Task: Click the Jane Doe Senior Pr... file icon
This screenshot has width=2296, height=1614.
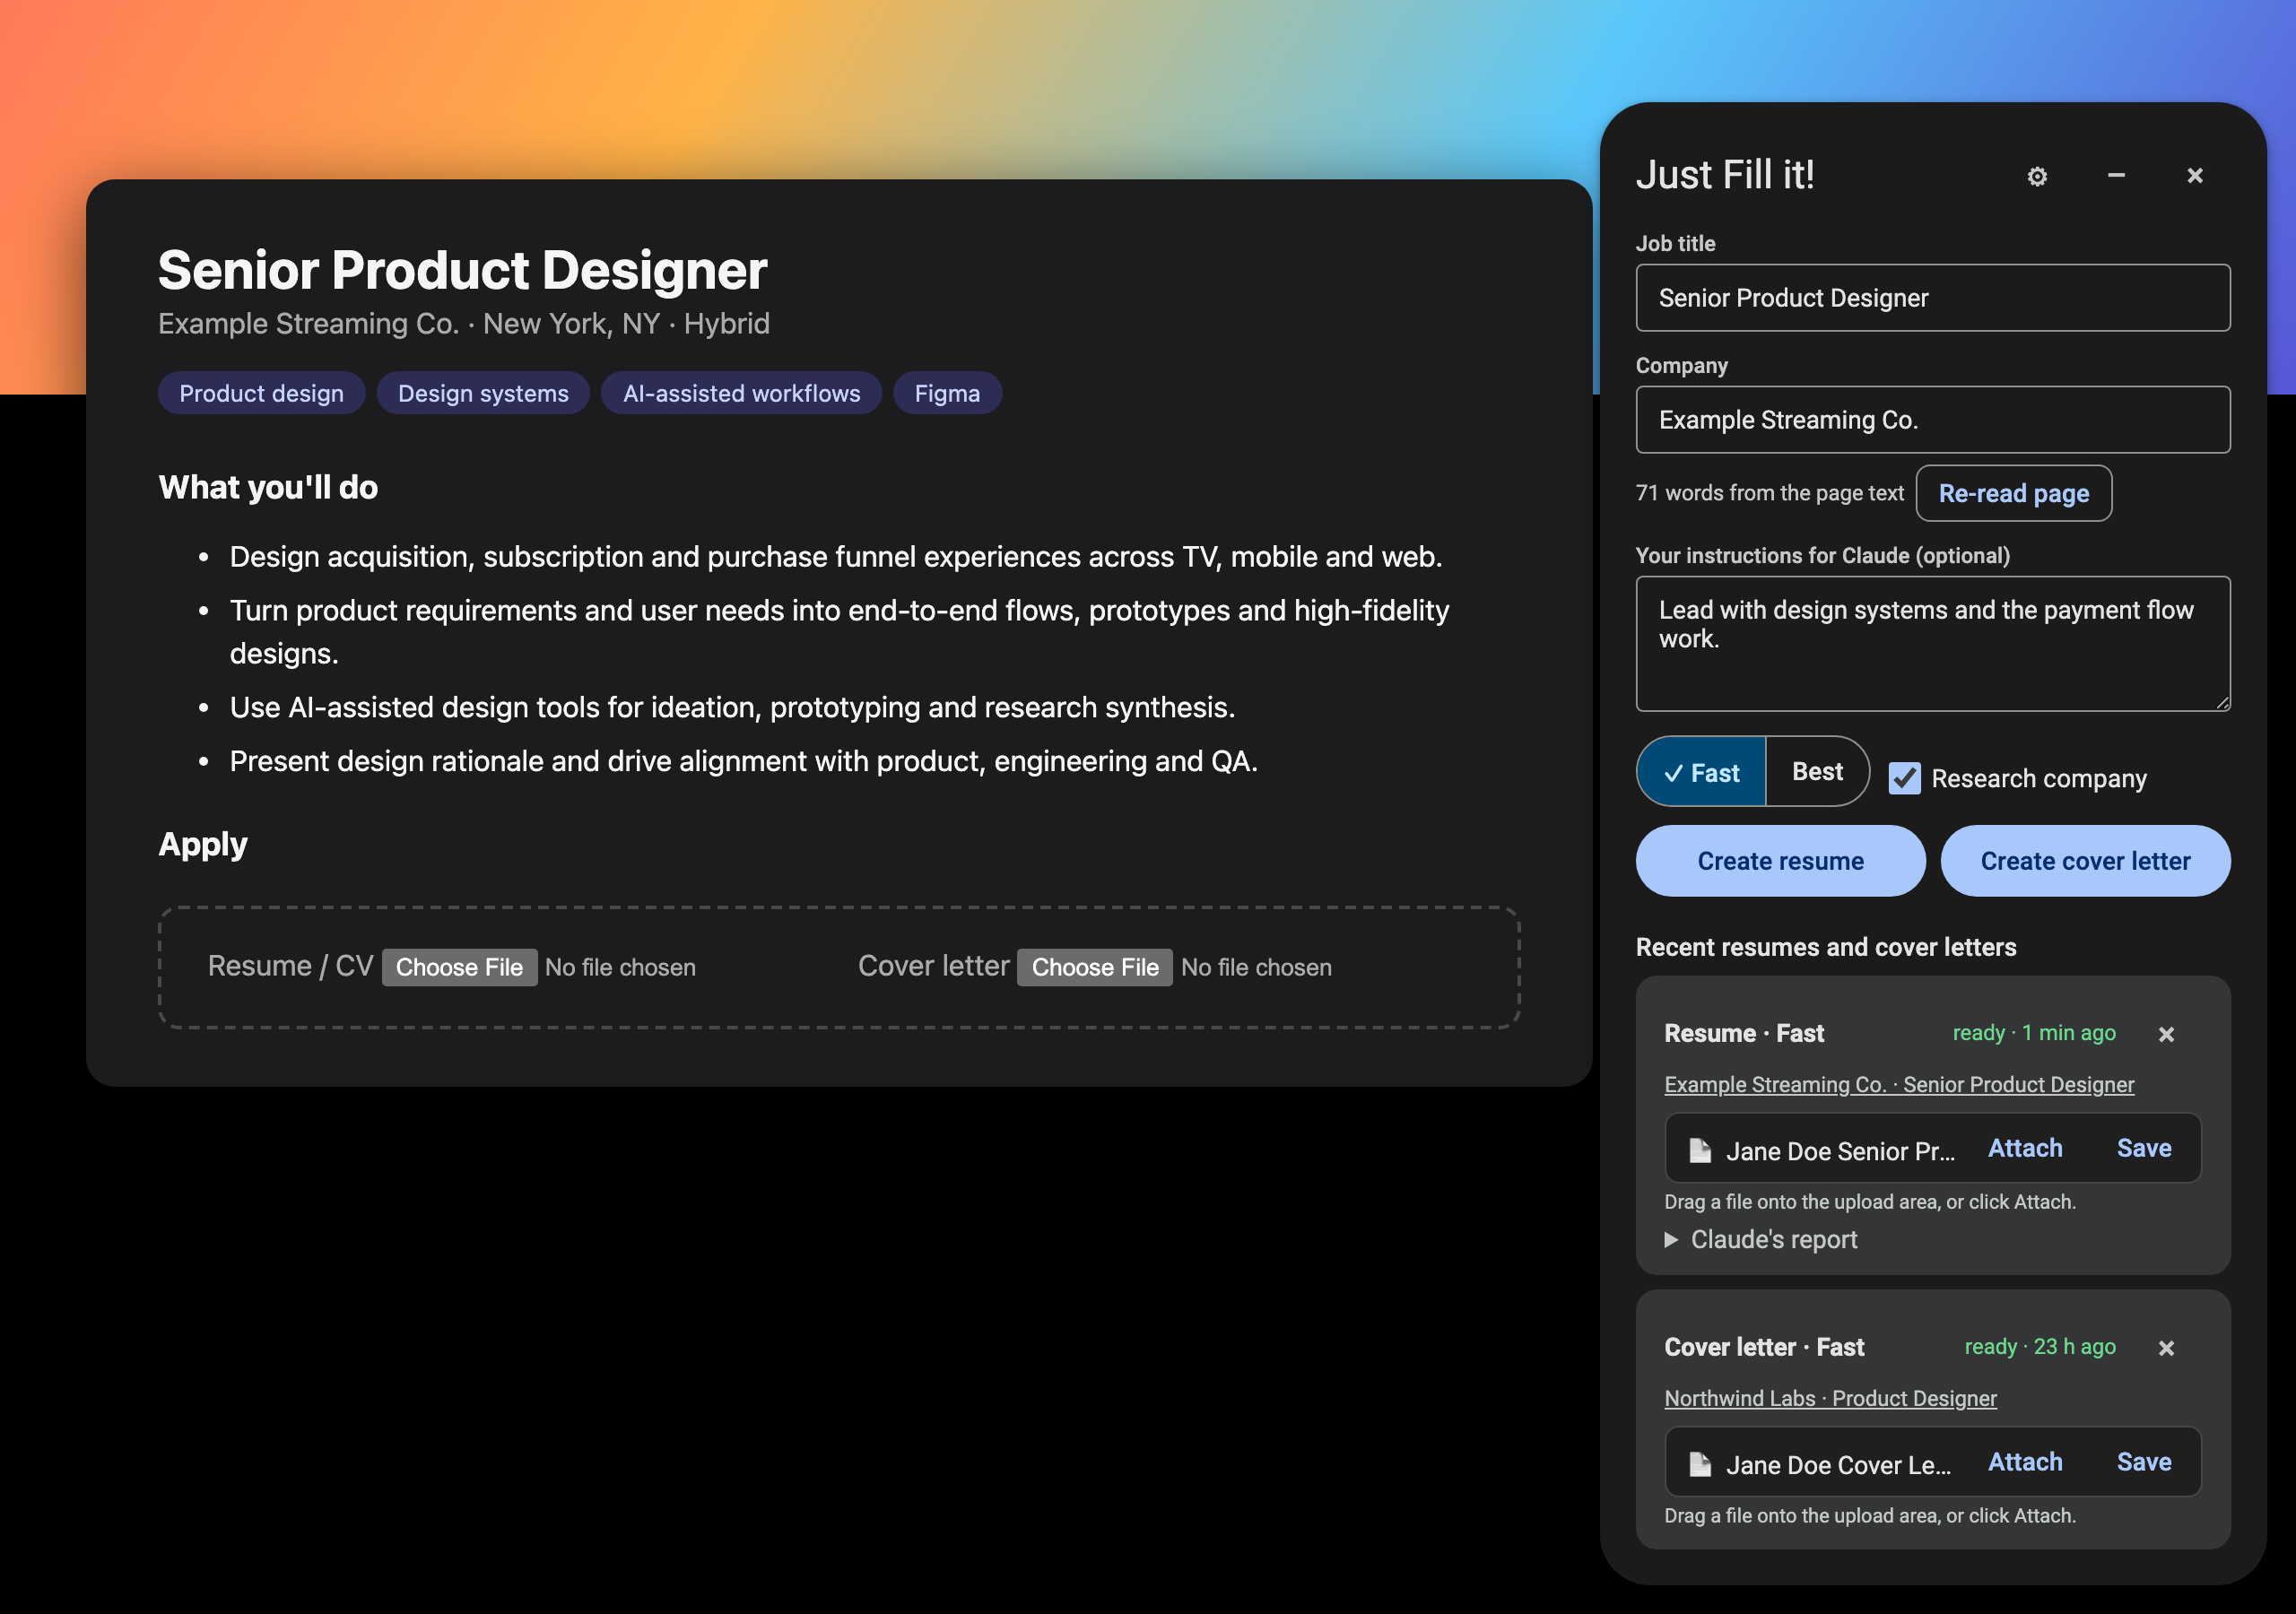Action: point(1700,1150)
